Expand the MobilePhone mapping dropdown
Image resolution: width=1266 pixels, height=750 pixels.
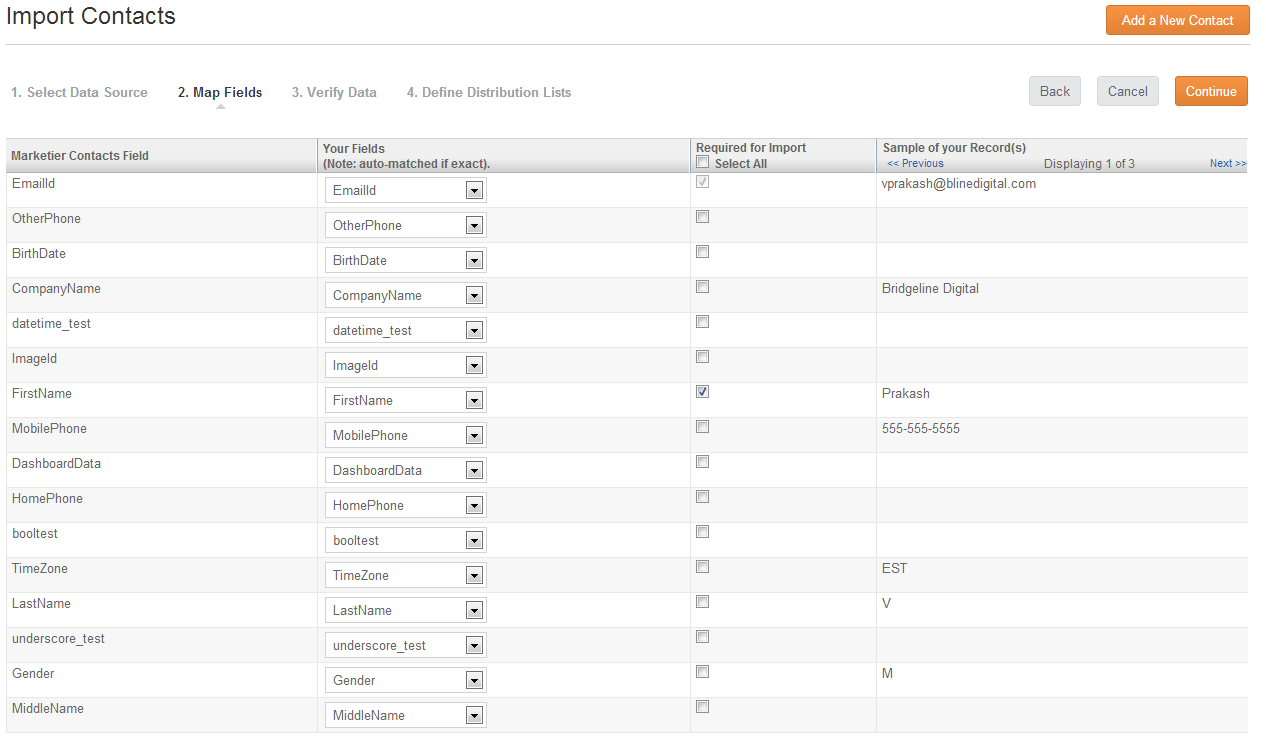click(406, 435)
